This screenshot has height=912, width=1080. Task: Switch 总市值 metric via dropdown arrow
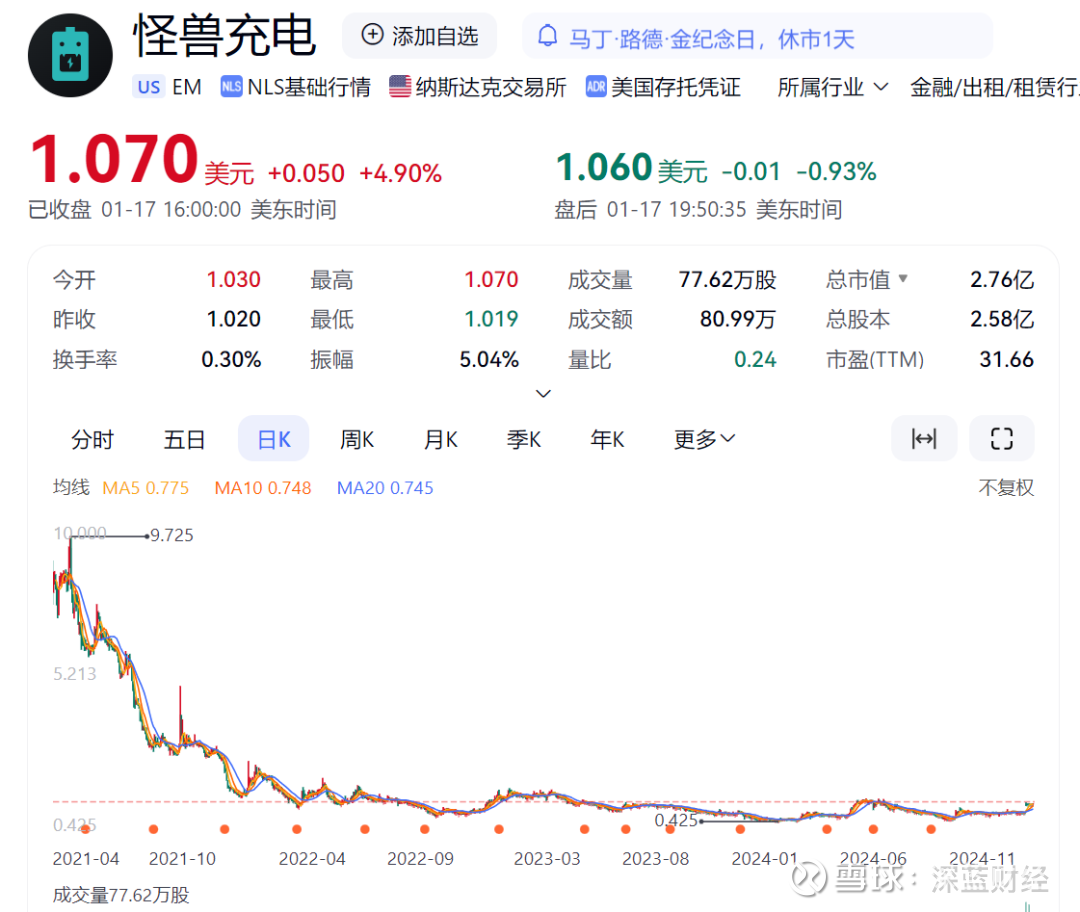903,278
